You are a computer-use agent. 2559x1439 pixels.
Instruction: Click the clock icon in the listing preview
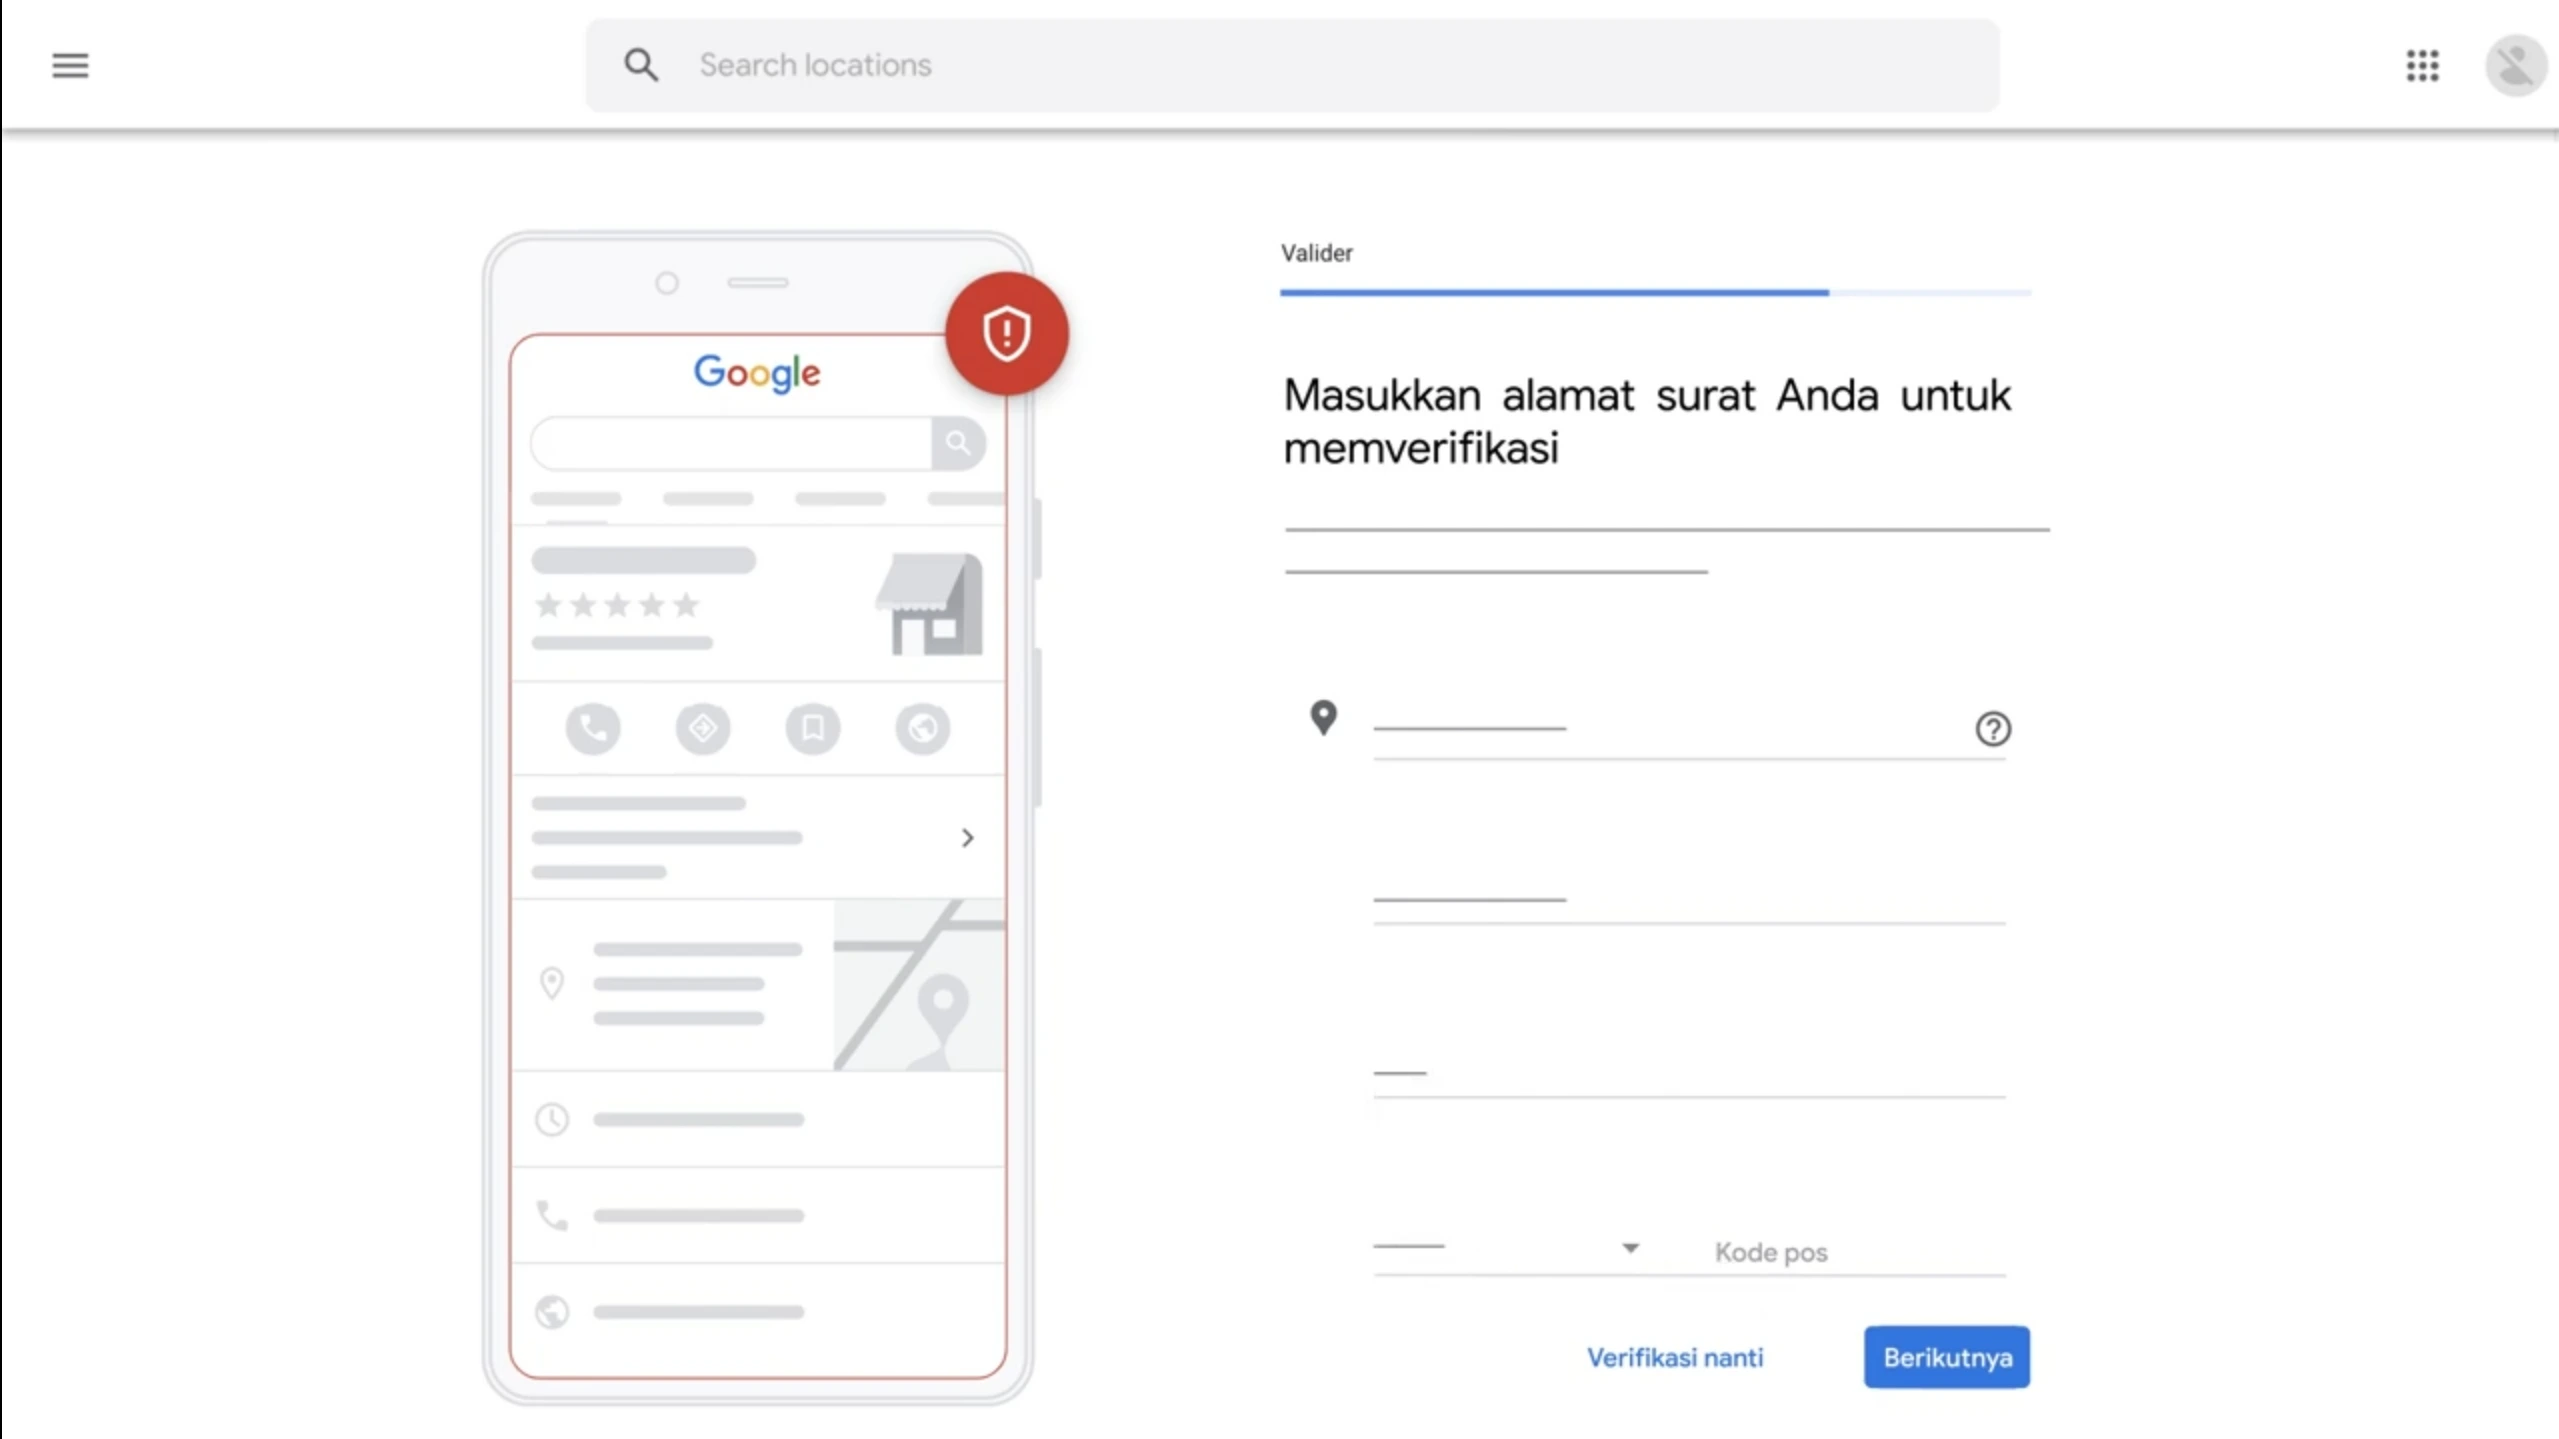click(x=552, y=1120)
